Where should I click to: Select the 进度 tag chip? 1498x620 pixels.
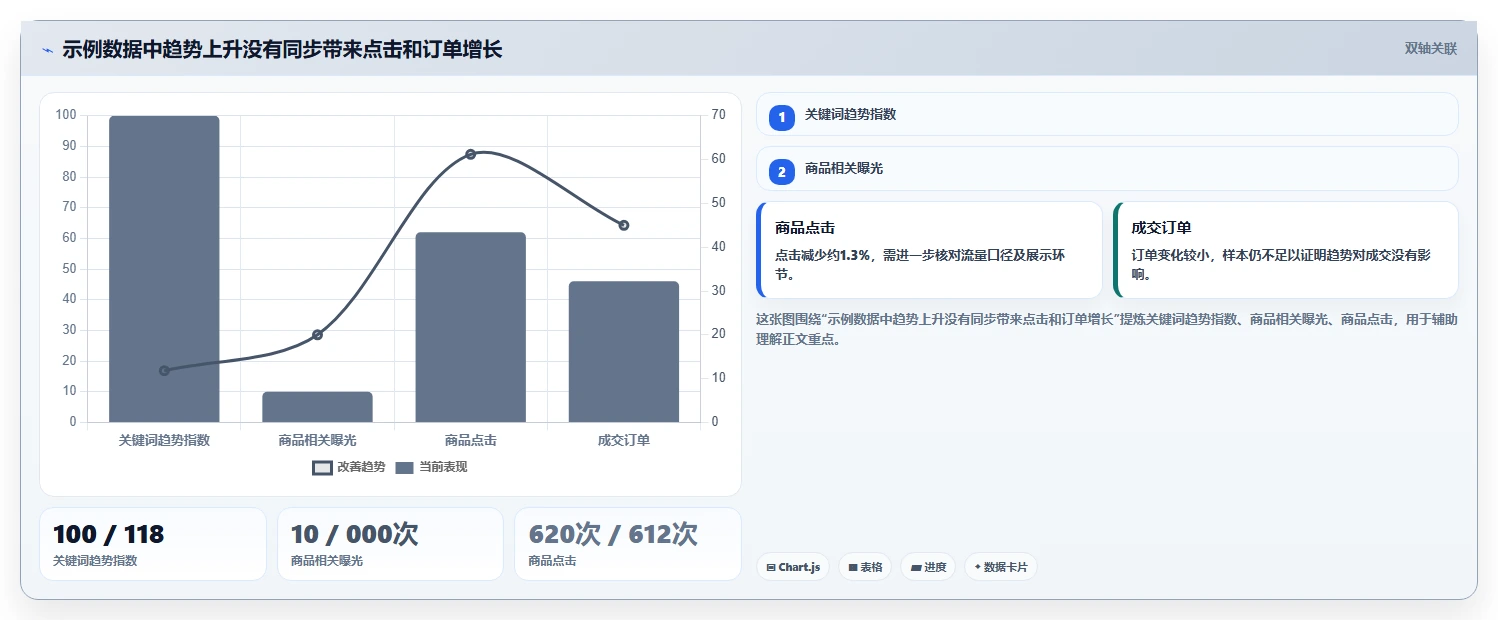pos(928,567)
